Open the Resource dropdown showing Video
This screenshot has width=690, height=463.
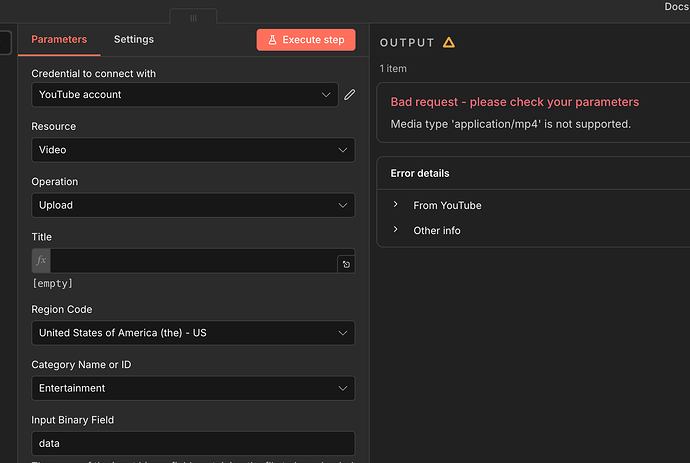click(x=192, y=150)
